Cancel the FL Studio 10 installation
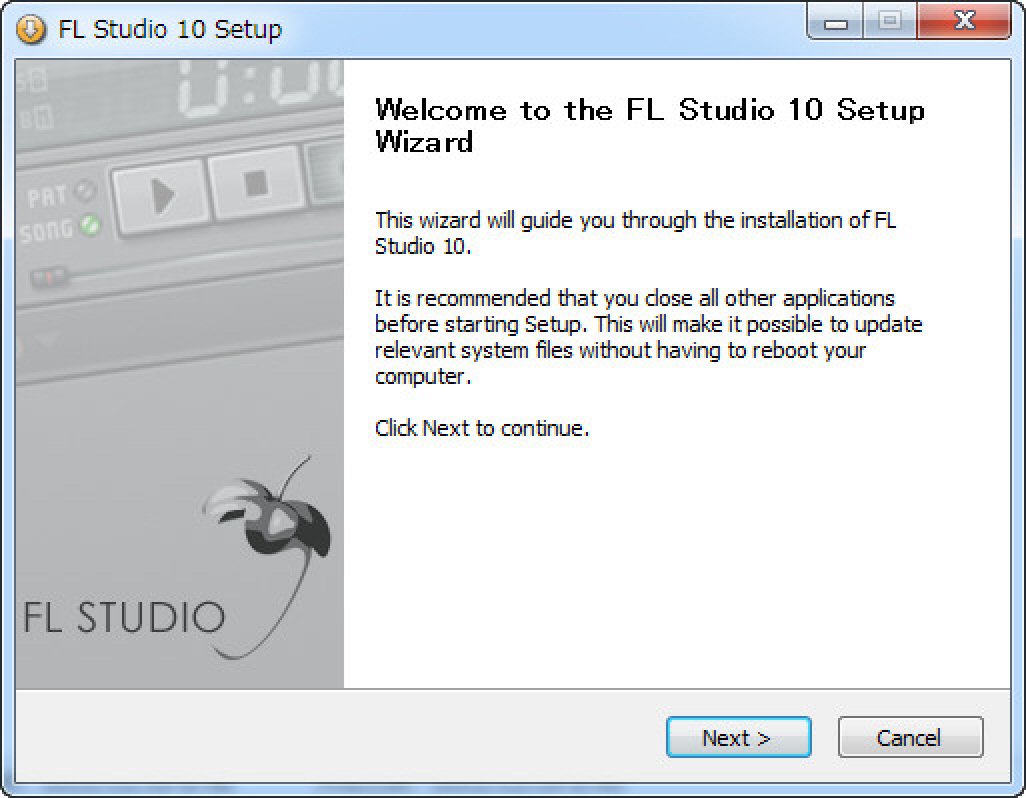1026x798 pixels. coord(910,737)
